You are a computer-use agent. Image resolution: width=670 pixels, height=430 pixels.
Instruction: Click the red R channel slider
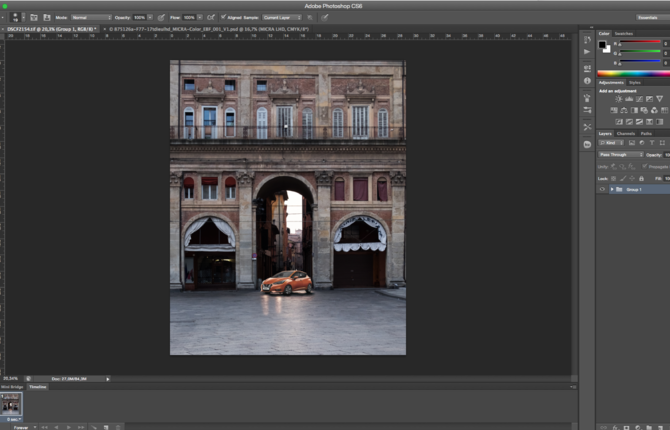[640, 42]
